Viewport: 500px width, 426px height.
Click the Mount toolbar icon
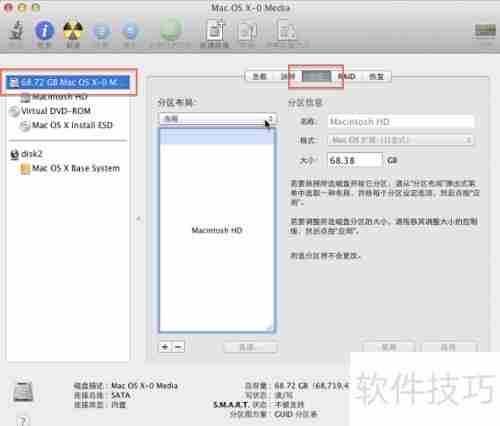point(102,32)
